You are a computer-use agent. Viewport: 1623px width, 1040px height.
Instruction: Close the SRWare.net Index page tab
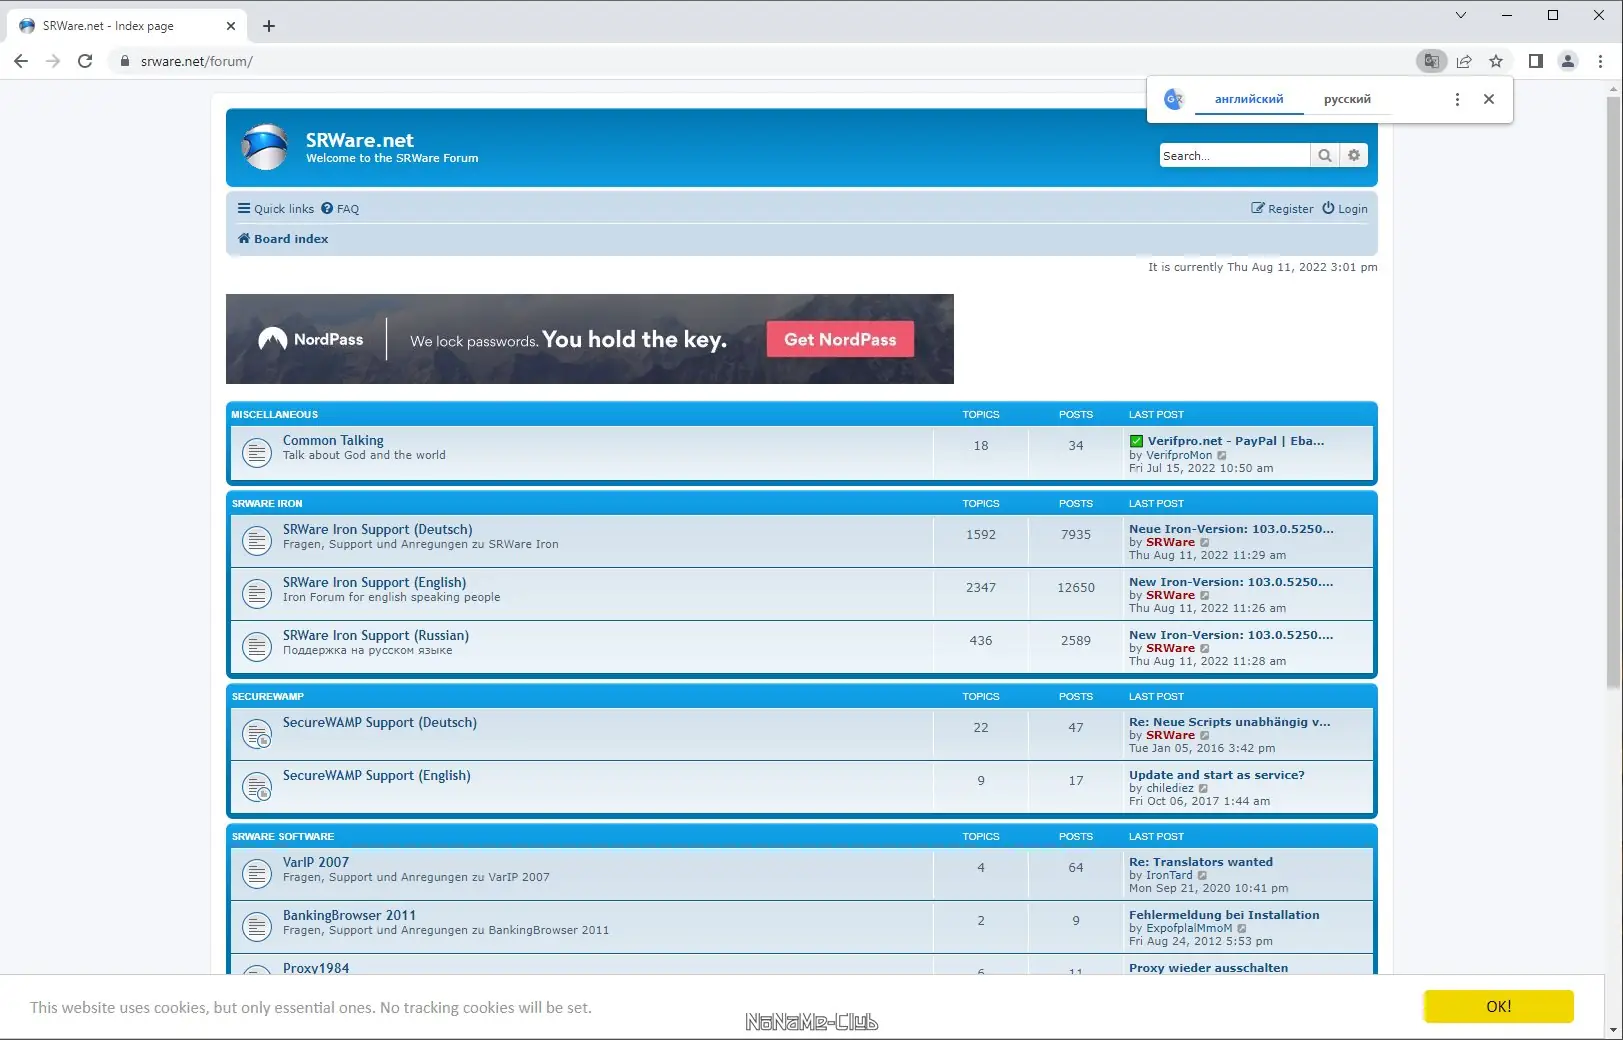pyautogui.click(x=231, y=26)
